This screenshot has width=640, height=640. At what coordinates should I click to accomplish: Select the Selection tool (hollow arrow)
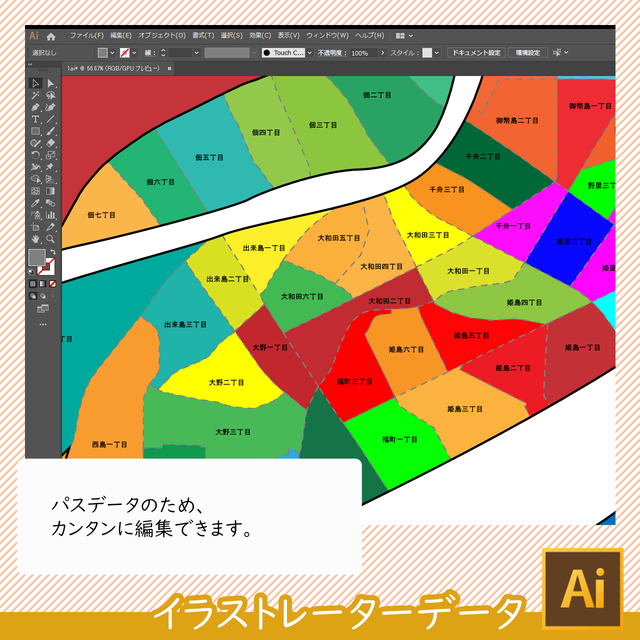[x=36, y=83]
